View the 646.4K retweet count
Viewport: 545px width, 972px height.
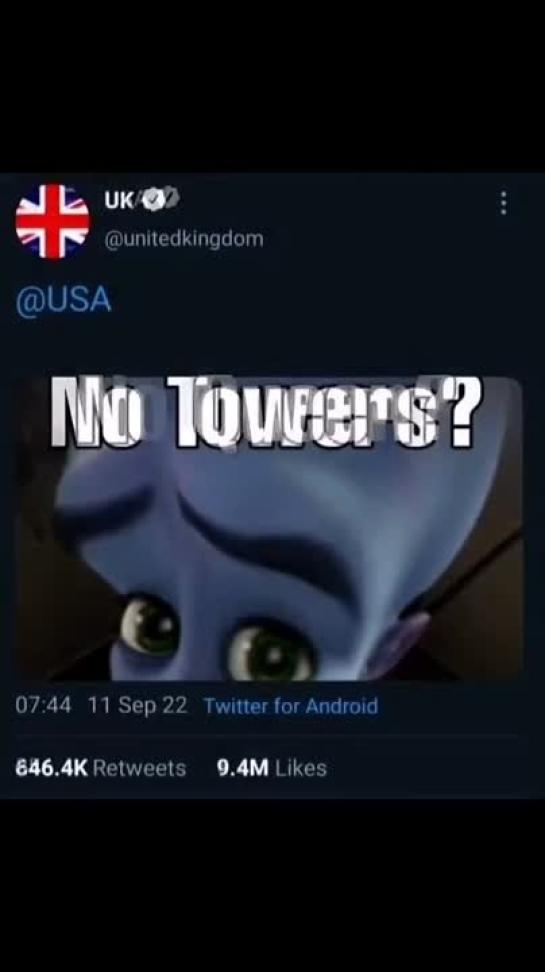pyautogui.click(x=51, y=768)
